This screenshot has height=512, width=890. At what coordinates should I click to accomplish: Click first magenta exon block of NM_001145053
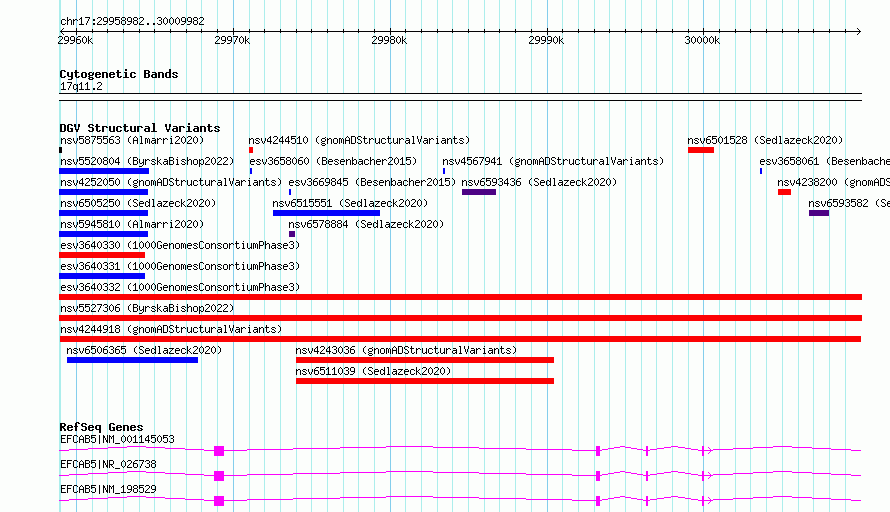coord(219,451)
